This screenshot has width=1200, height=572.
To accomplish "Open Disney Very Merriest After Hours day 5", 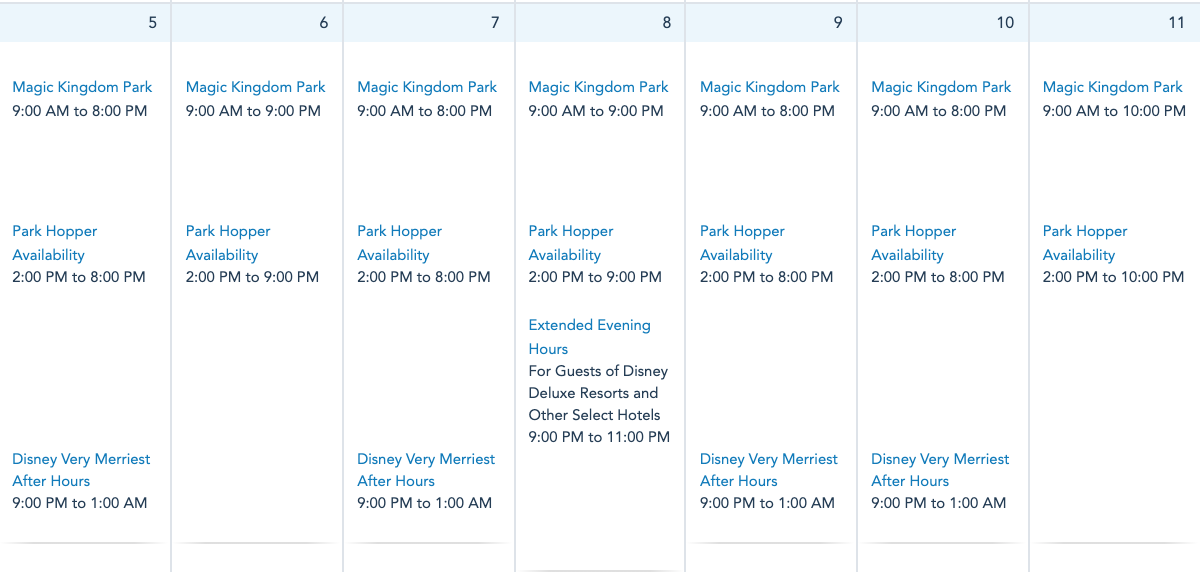I will point(81,469).
